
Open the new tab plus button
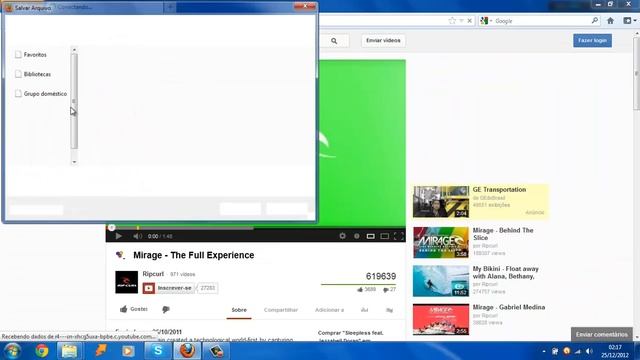pyautogui.click(x=170, y=7)
